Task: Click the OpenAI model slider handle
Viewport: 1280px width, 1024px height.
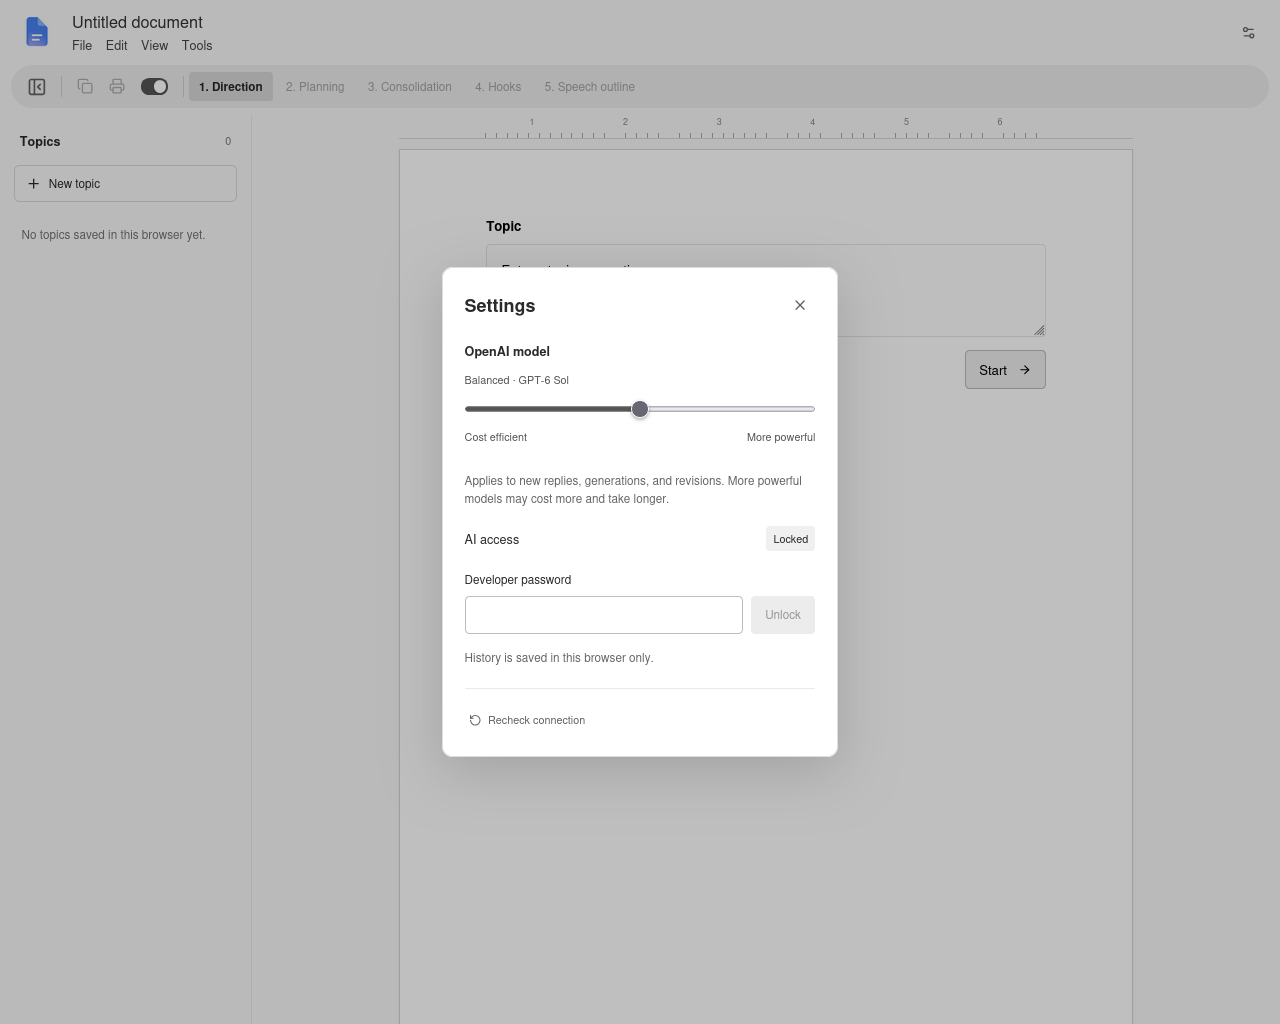Action: 640,409
